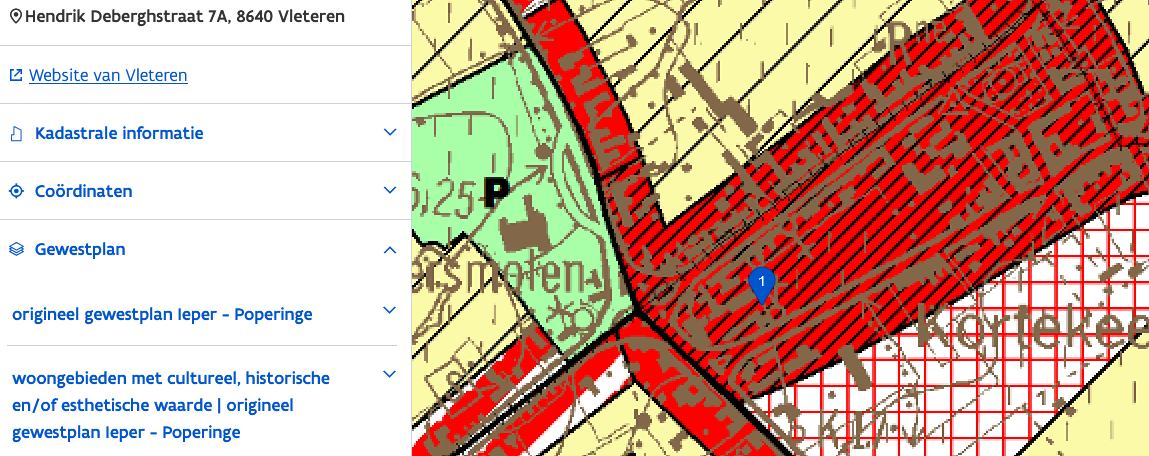Image resolution: width=1149 pixels, height=456 pixels.
Task: Open the Website van Vleteren link
Action: click(x=108, y=75)
